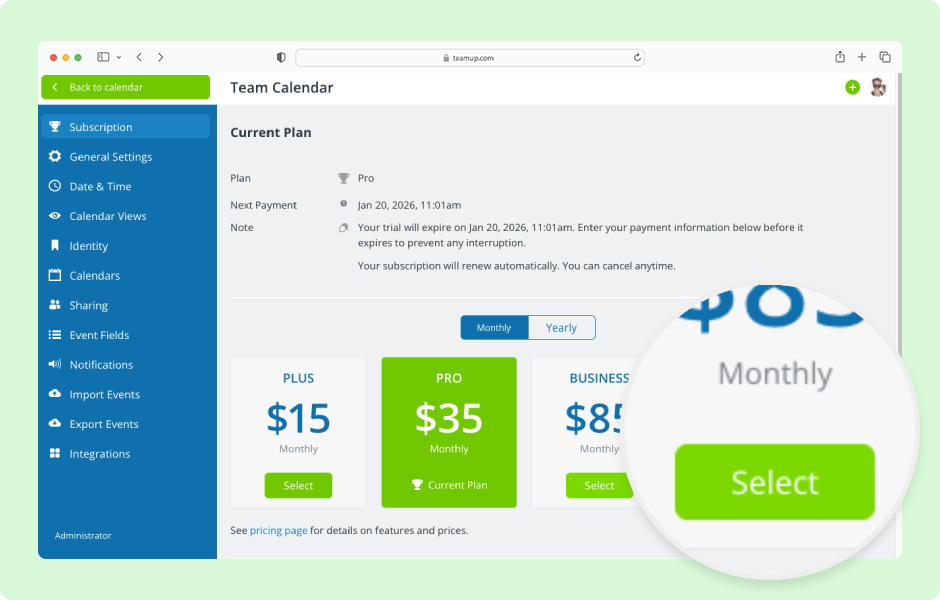Viewport: 940px width, 600px height.
Task: Open the Sharing section
Action: pyautogui.click(x=88, y=306)
